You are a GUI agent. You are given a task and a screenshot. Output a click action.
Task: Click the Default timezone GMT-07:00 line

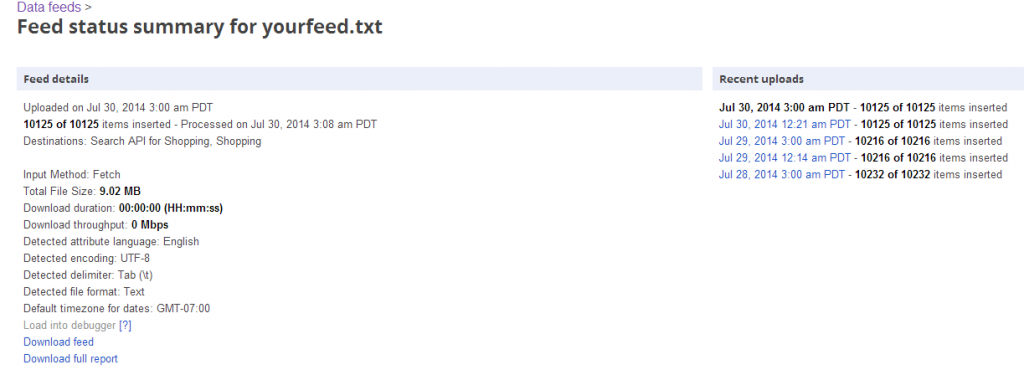[117, 308]
